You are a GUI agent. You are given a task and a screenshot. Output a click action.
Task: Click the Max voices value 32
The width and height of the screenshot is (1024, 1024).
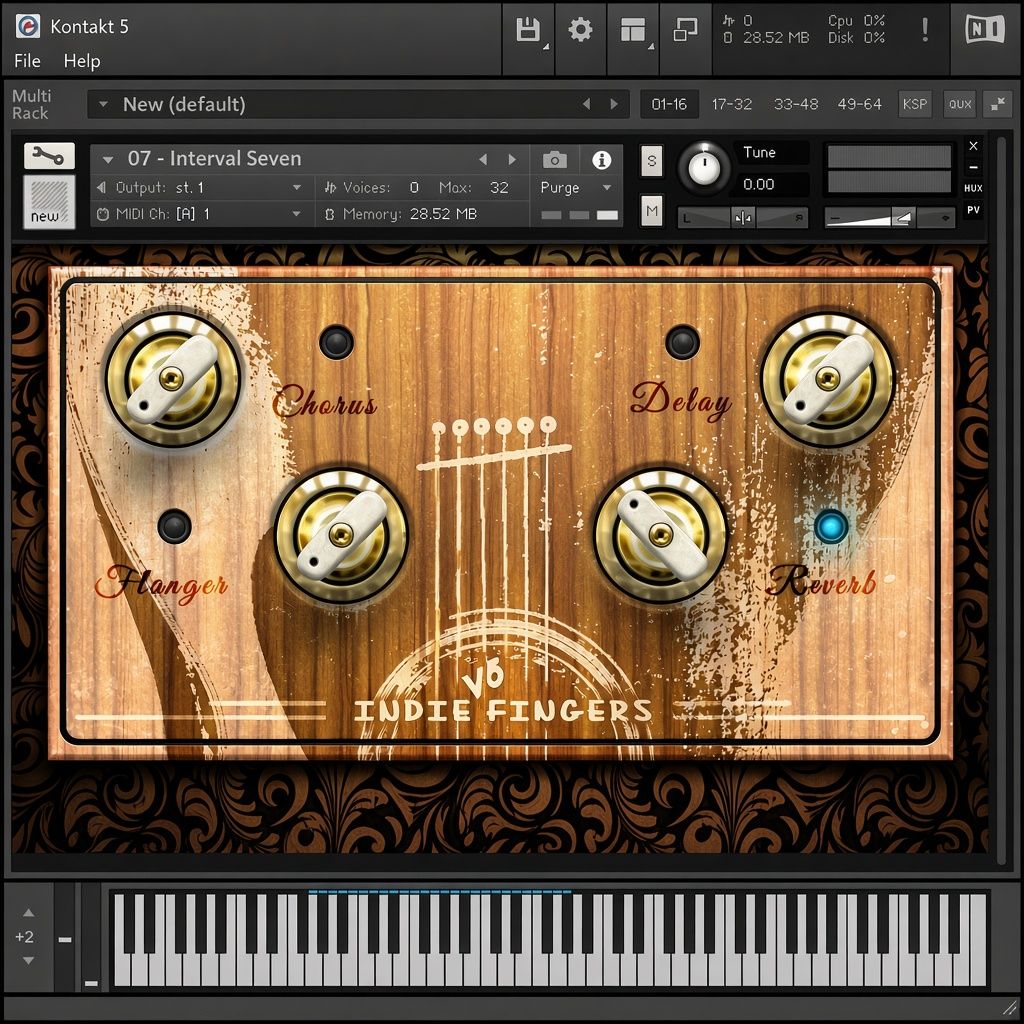click(x=499, y=188)
